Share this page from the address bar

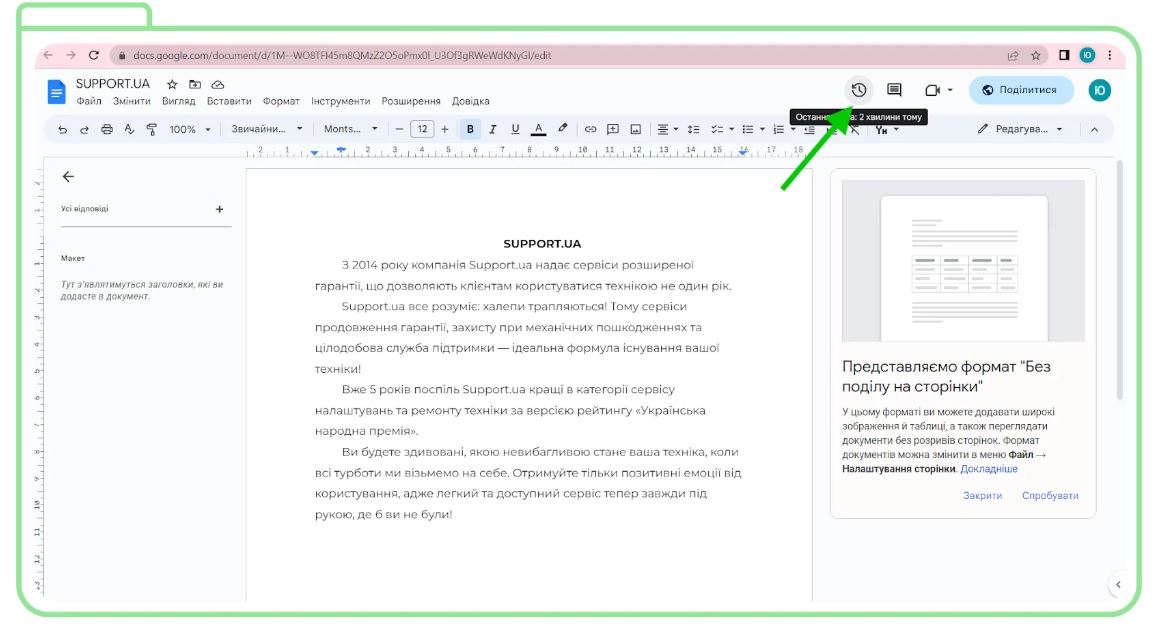[x=1013, y=55]
